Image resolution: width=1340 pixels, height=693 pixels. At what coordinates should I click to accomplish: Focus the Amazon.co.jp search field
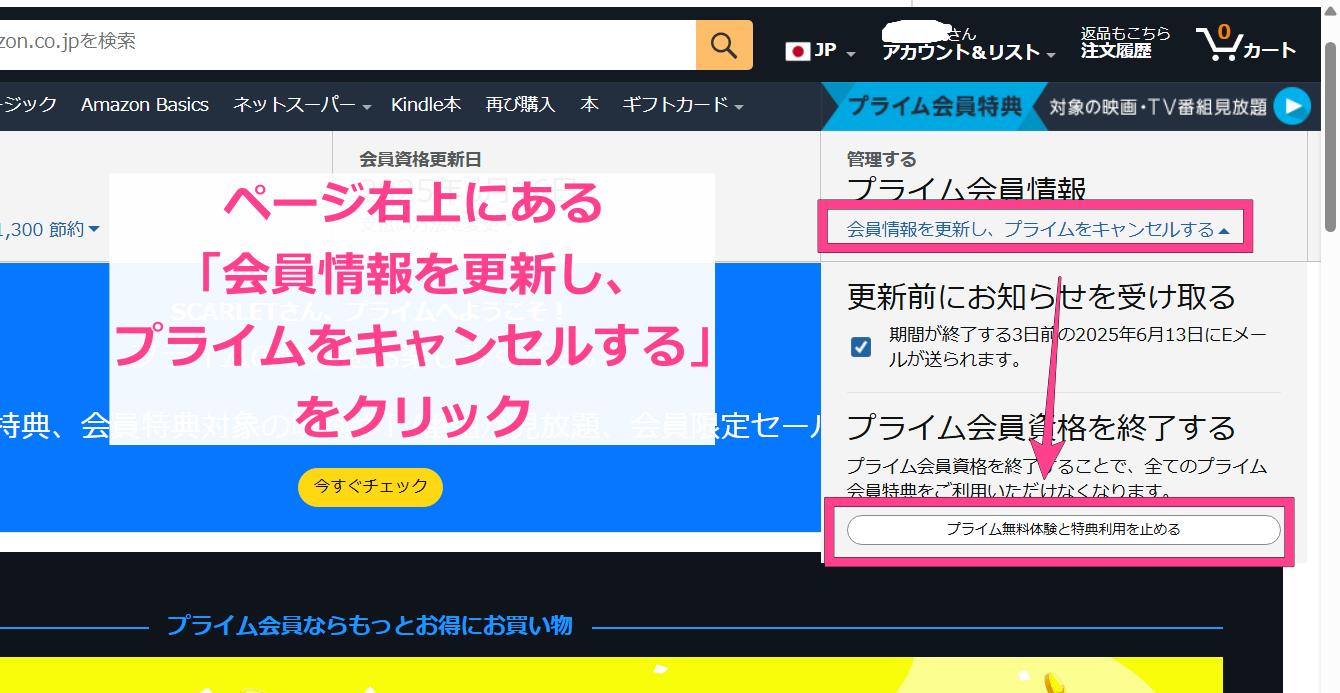[x=348, y=45]
